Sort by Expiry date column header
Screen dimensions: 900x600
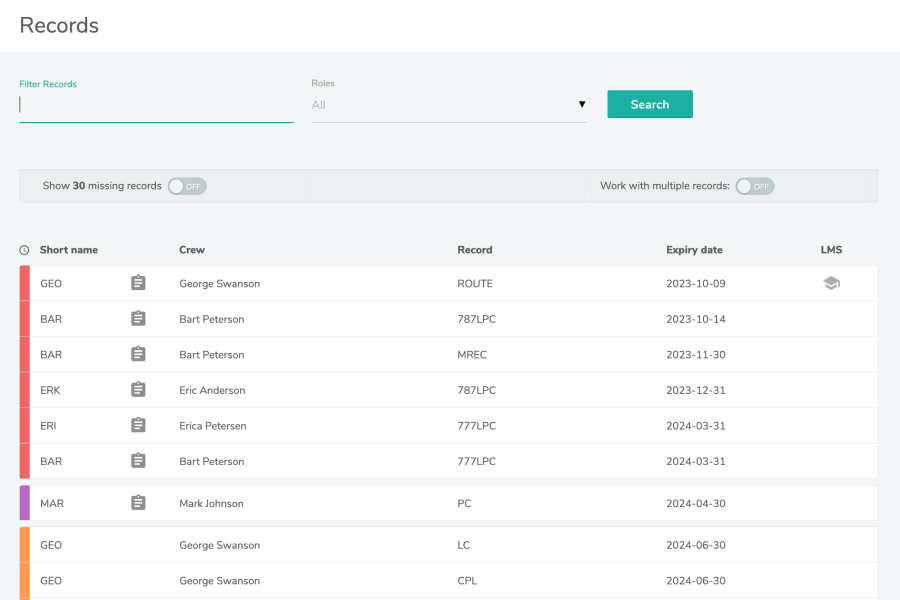click(x=694, y=250)
